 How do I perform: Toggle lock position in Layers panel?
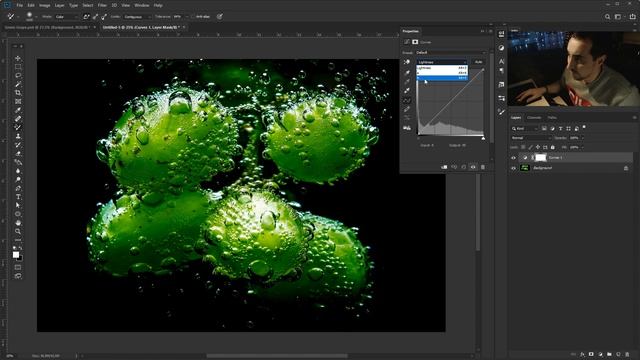[x=538, y=147]
